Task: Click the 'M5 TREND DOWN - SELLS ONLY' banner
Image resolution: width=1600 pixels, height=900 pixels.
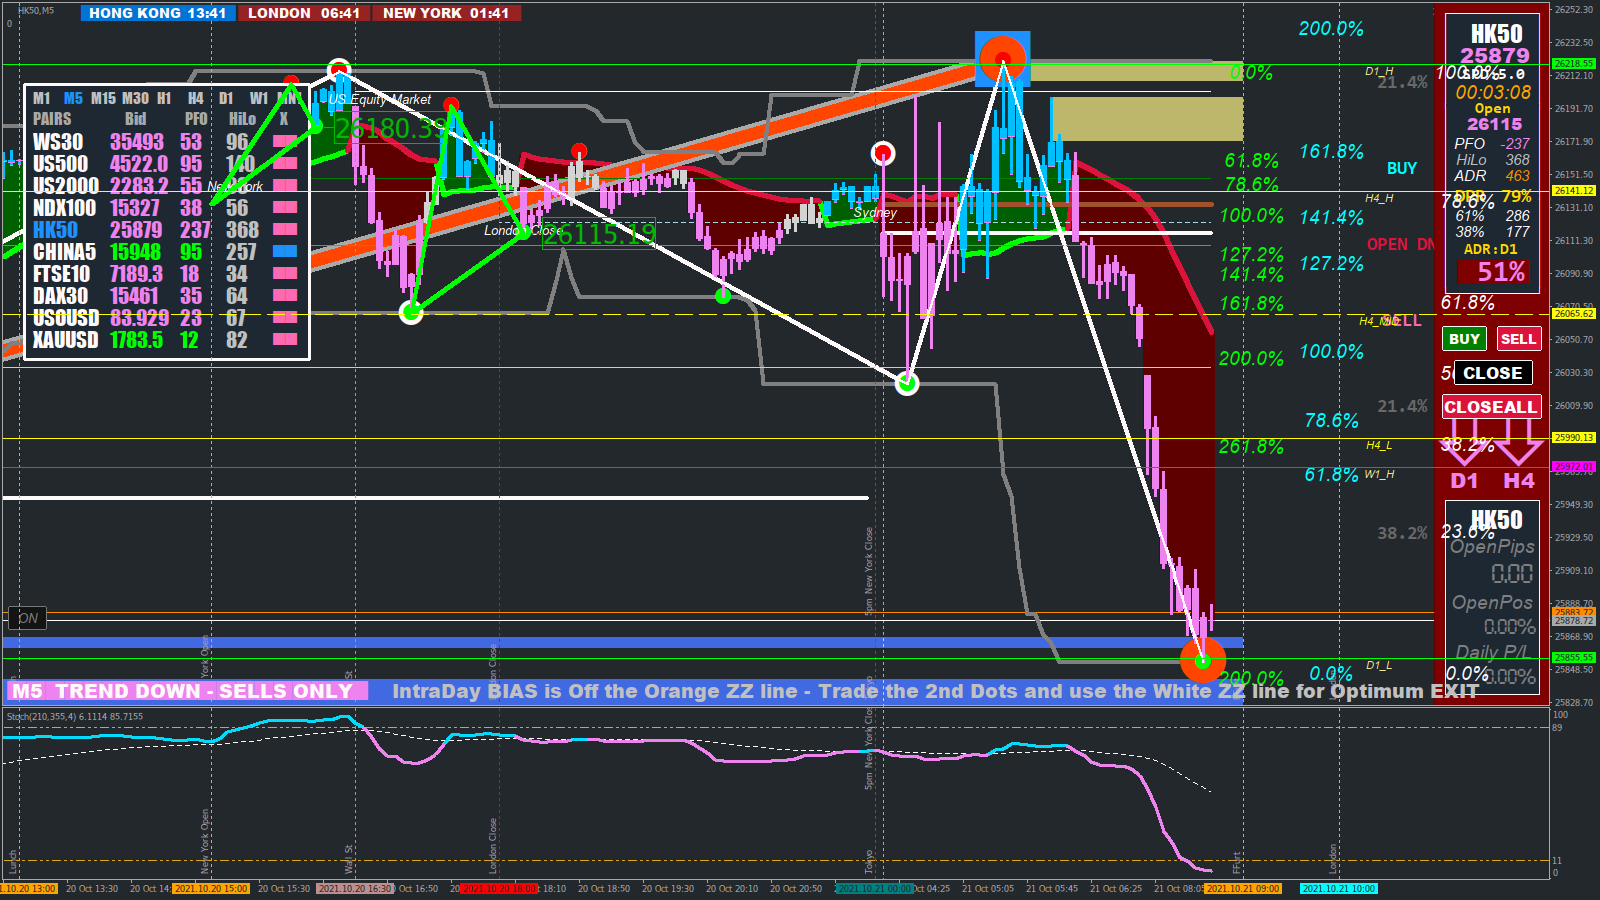Action: coord(187,691)
